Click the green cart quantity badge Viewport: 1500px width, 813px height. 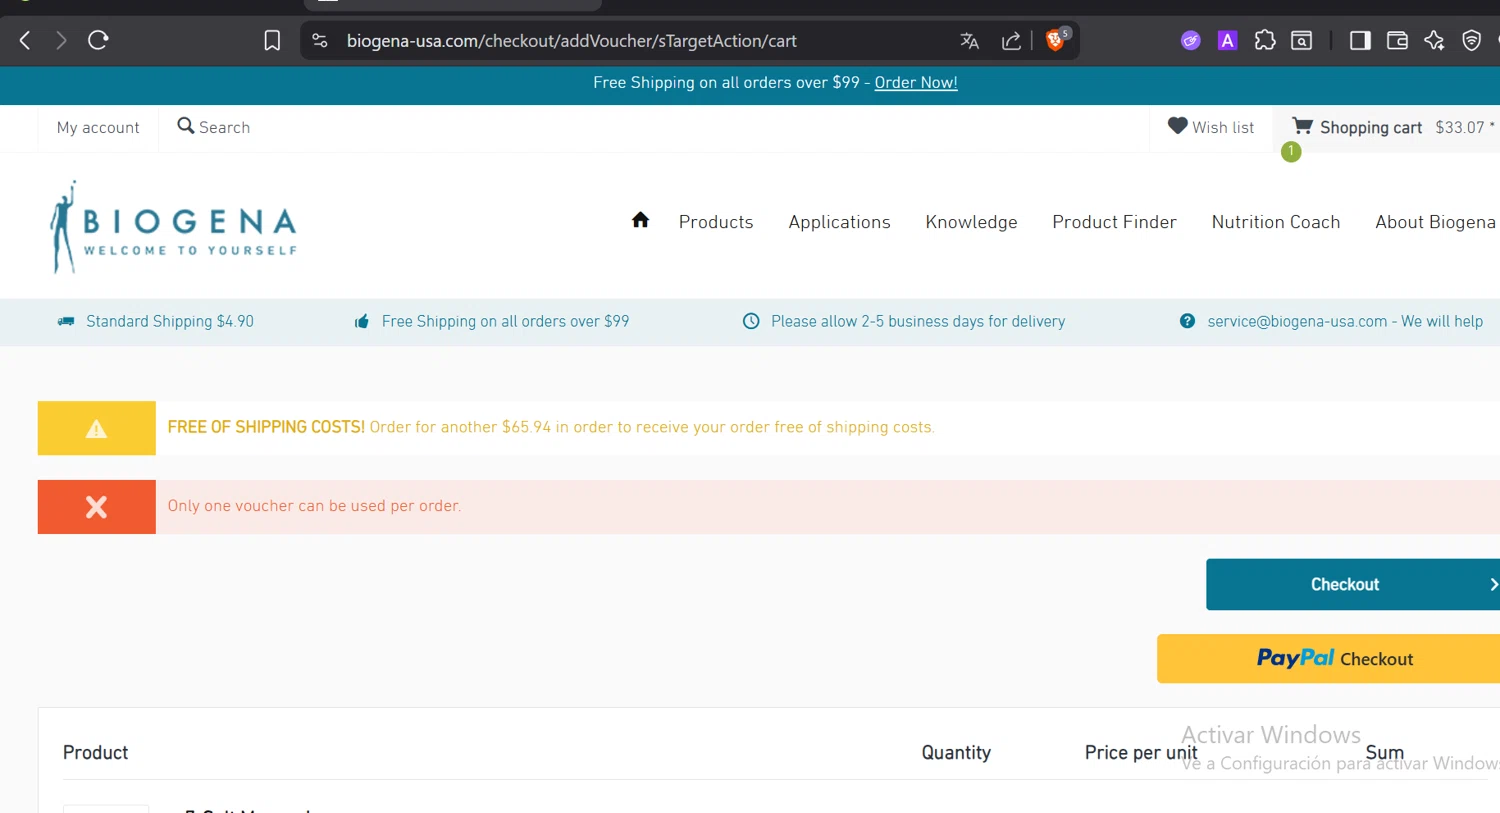click(x=1291, y=151)
